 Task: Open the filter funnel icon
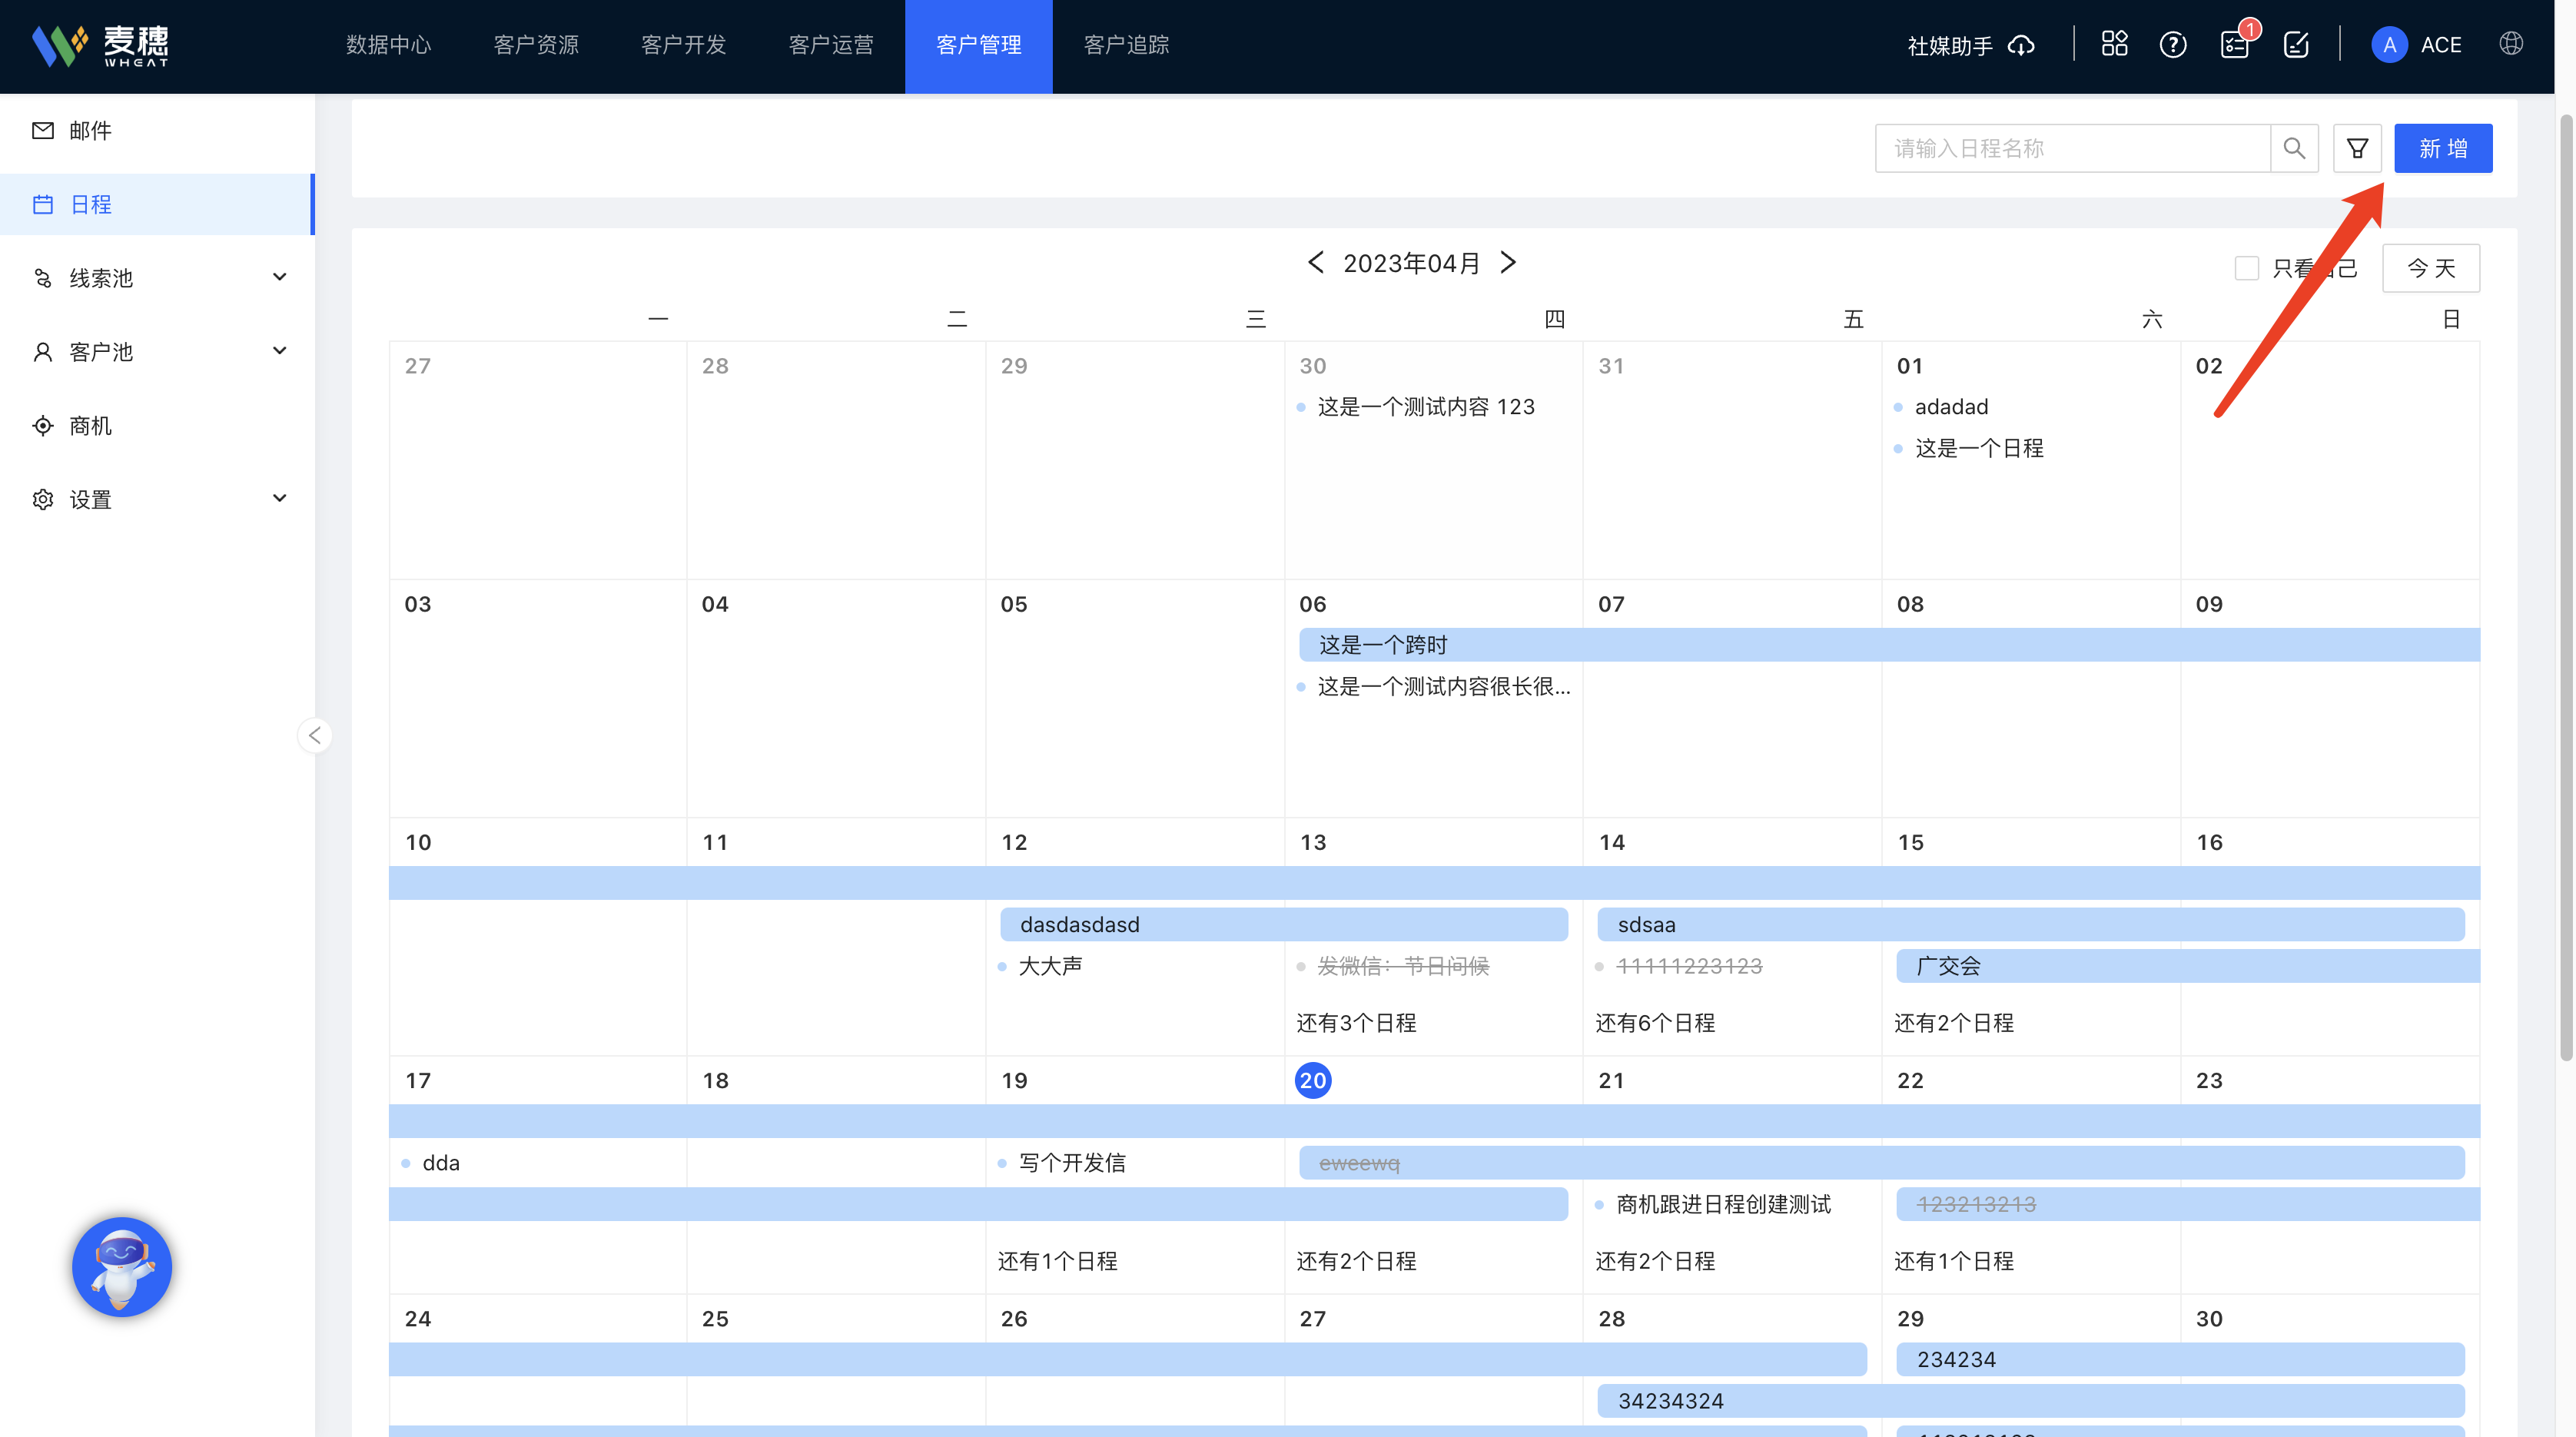point(2357,148)
